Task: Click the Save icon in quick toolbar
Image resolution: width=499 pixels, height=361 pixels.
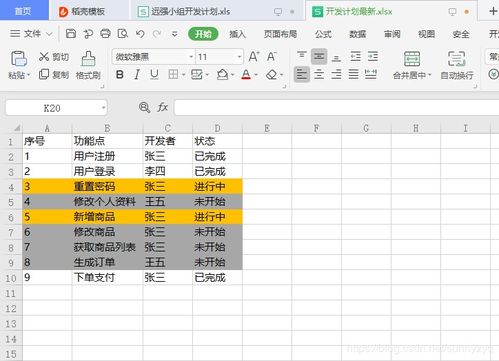Action: (x=71, y=34)
